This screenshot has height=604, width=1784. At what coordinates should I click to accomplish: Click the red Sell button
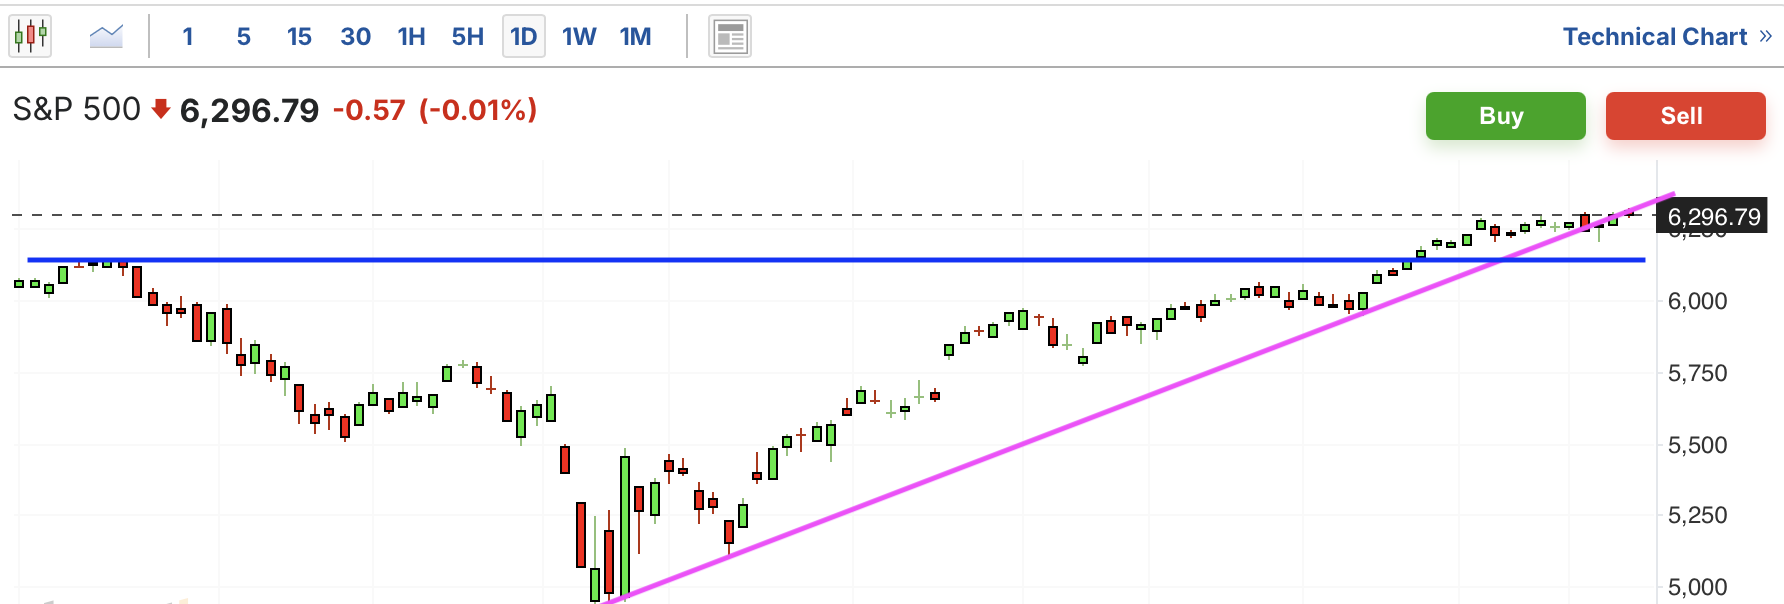(x=1685, y=116)
